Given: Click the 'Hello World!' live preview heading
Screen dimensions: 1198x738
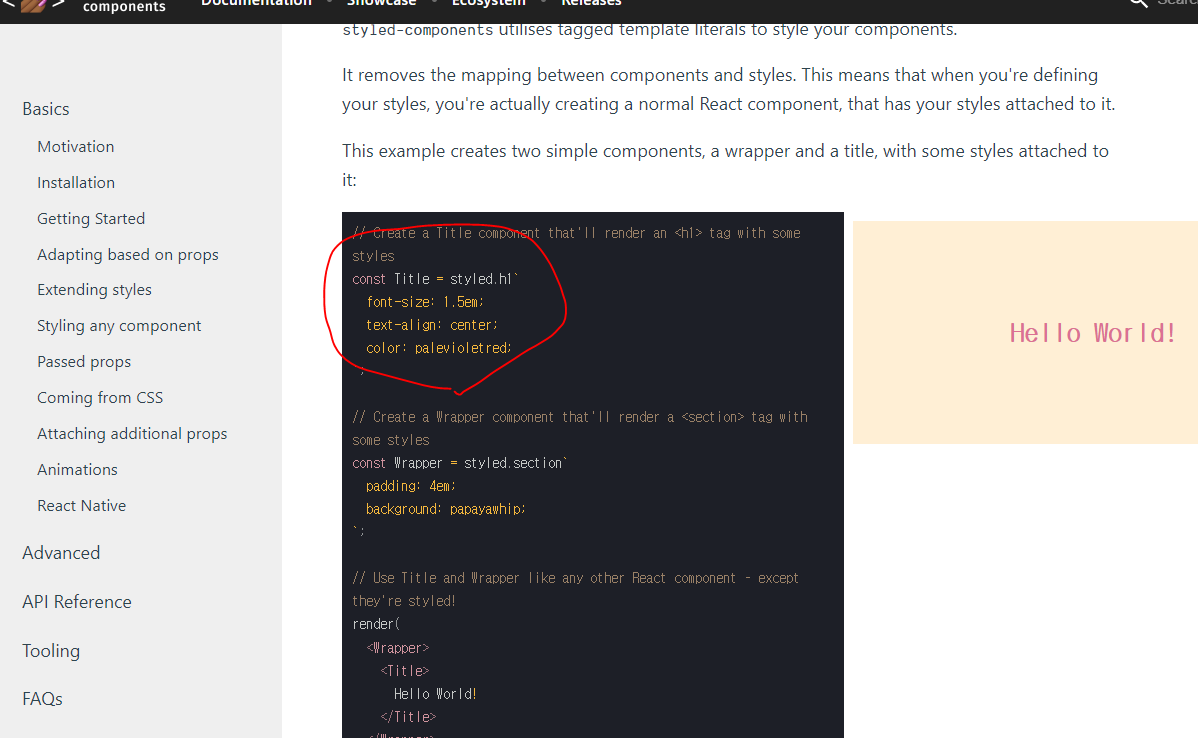Looking at the screenshot, I should coord(1093,333).
